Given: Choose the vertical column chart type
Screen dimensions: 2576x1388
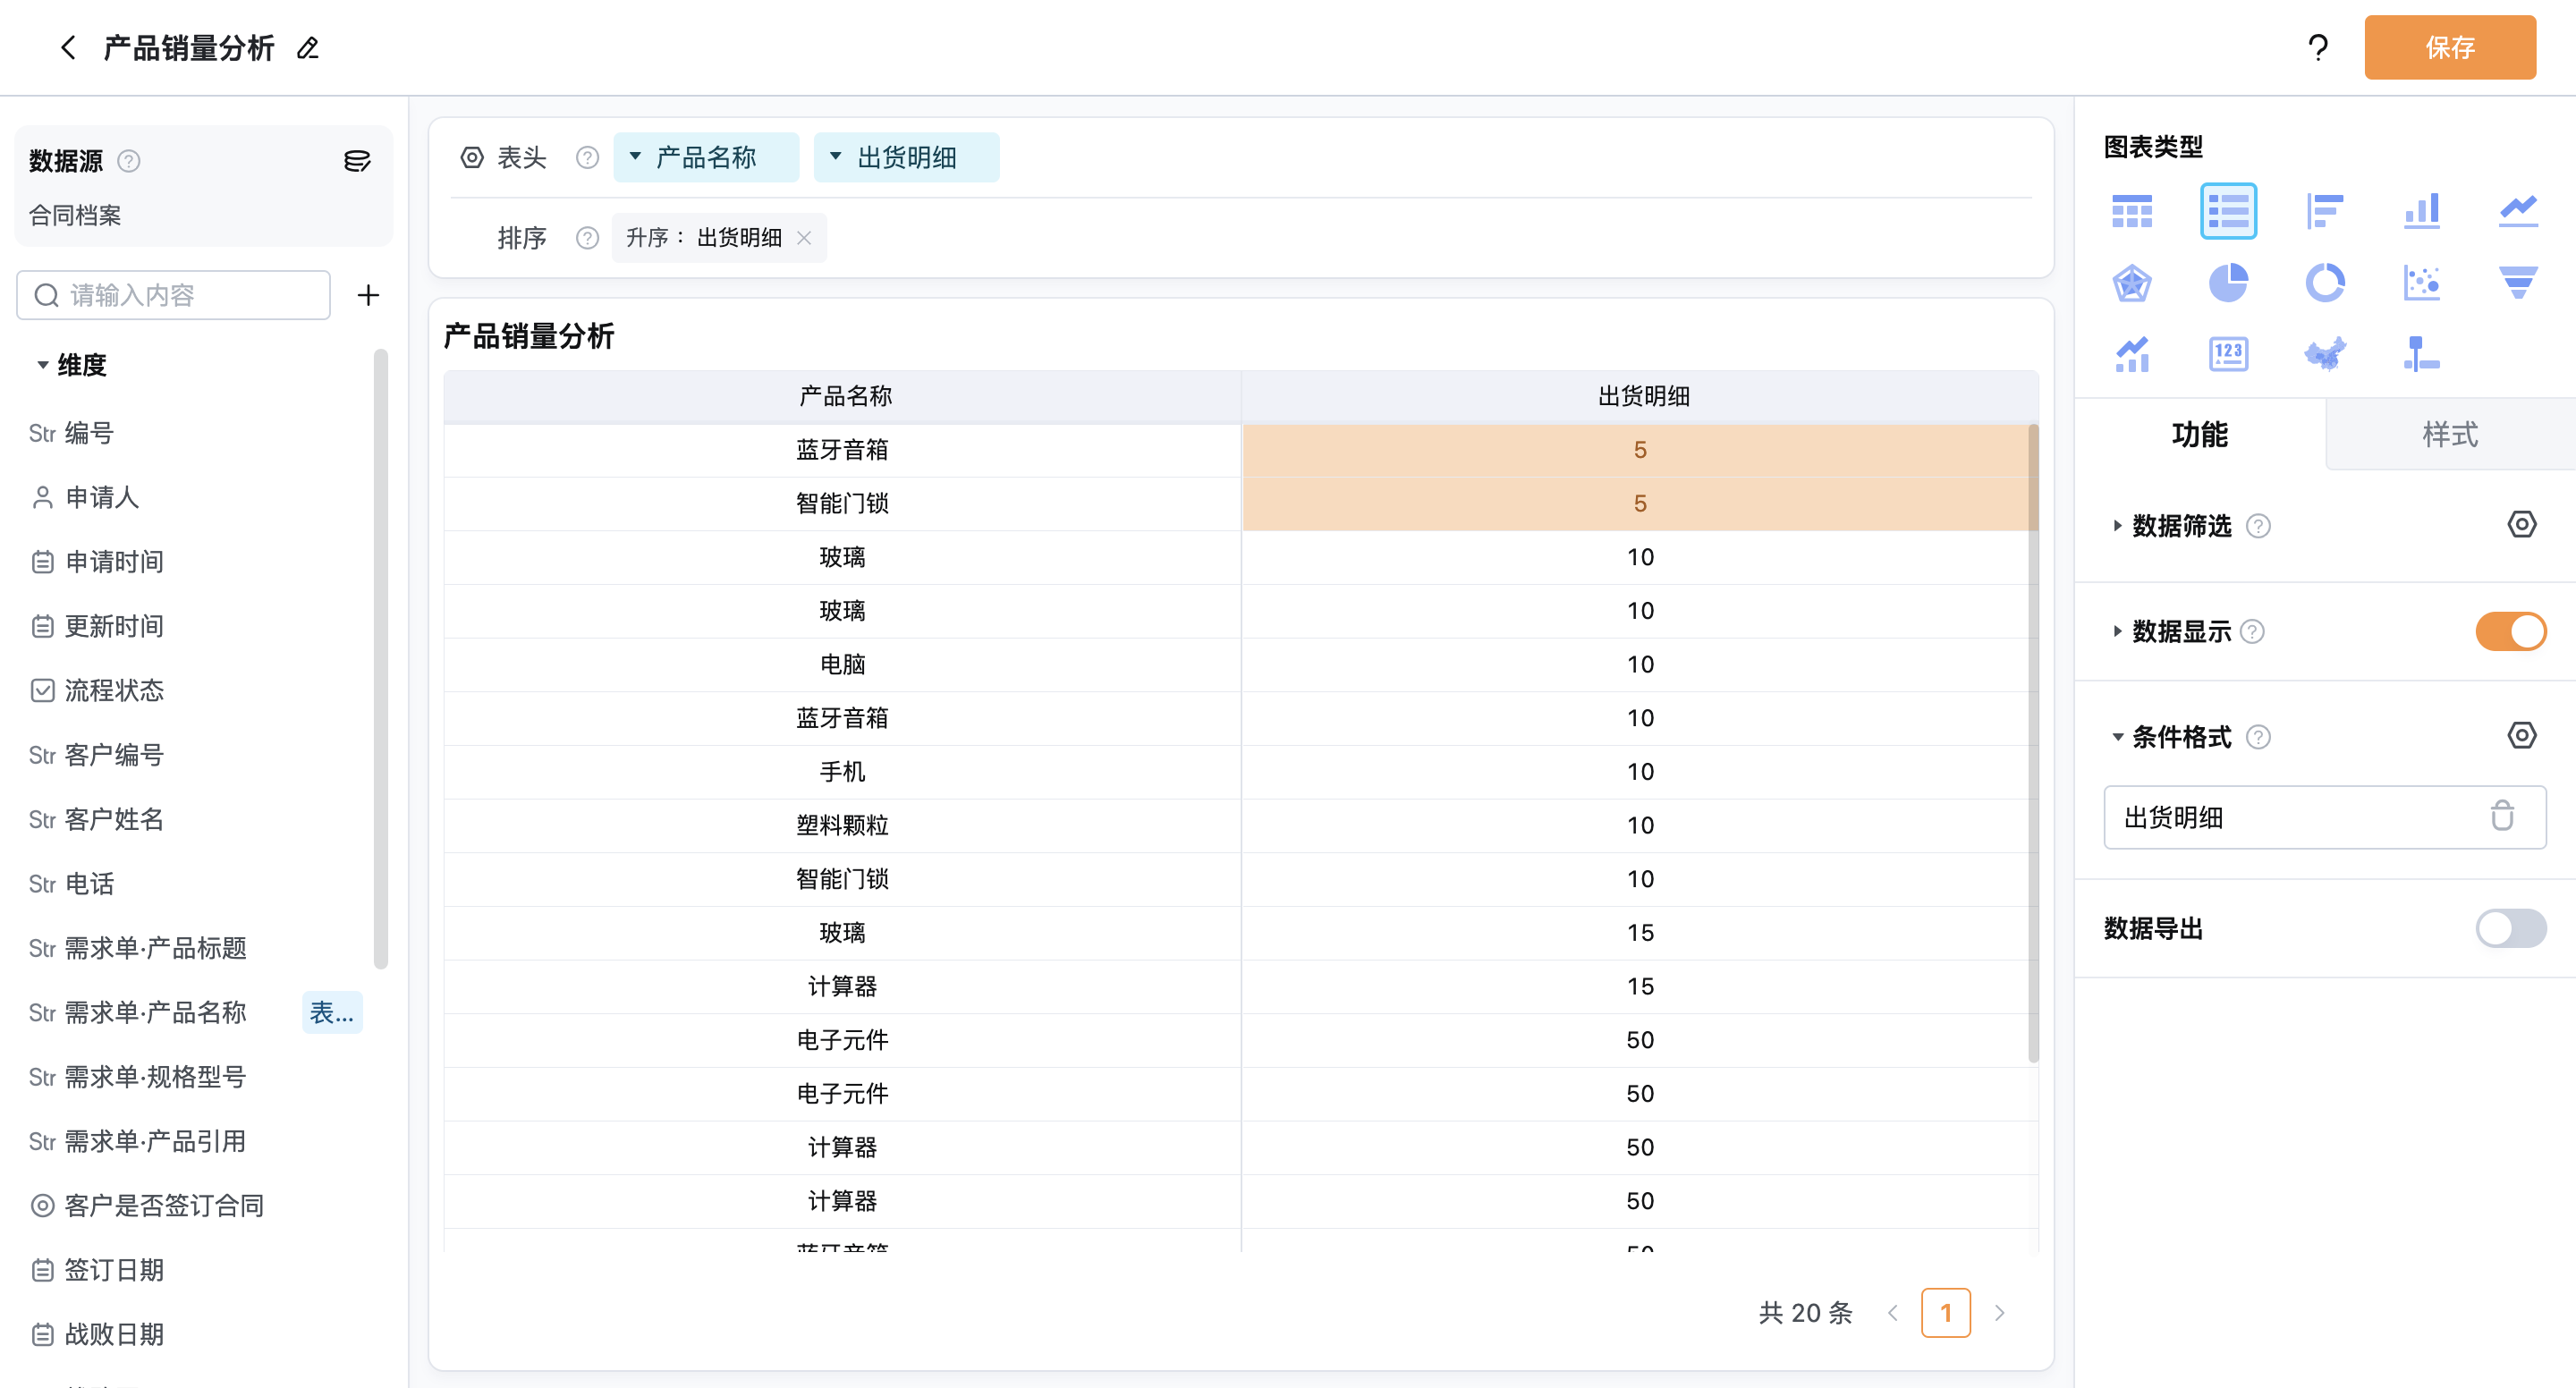Looking at the screenshot, I should point(2421,211).
